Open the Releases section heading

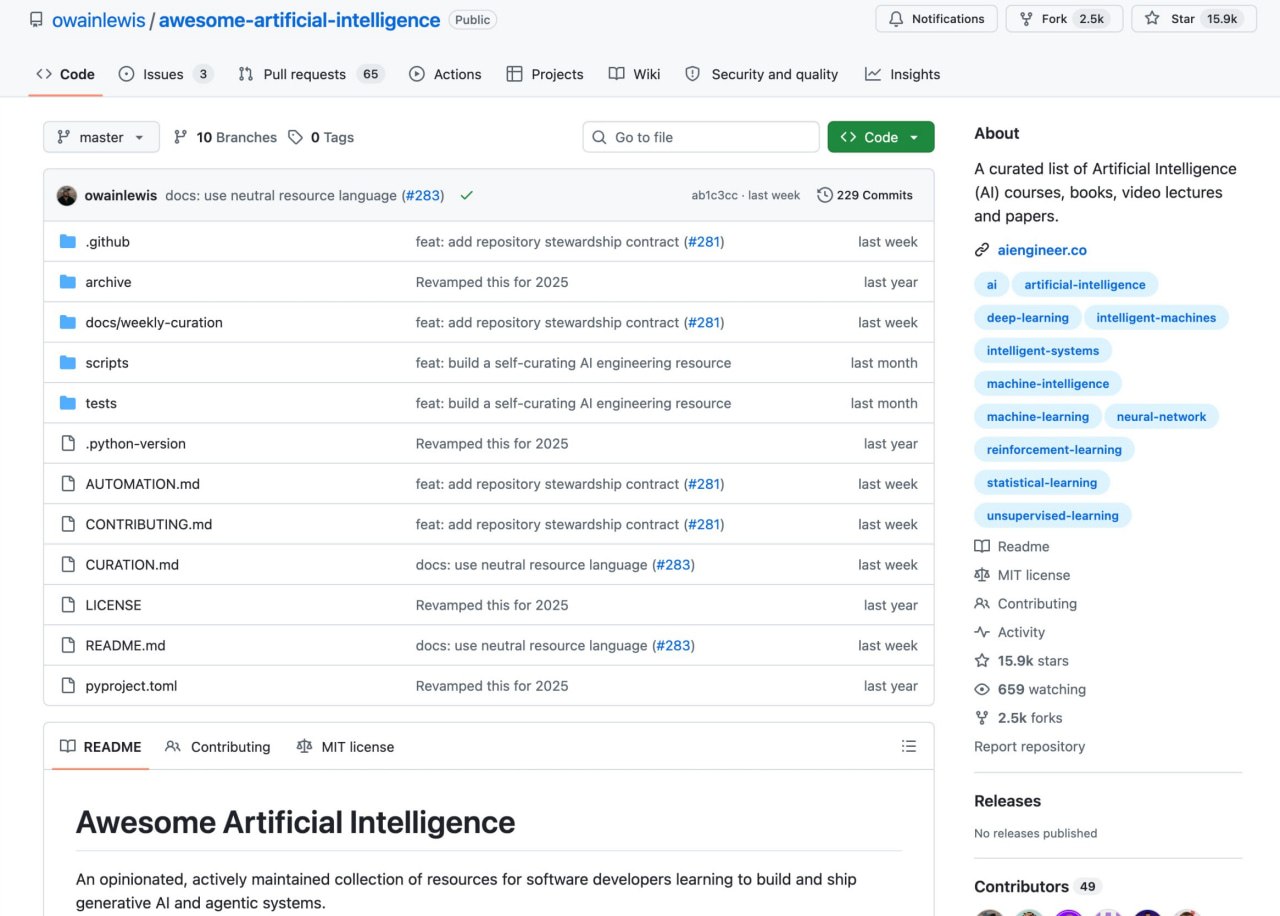coord(1007,801)
